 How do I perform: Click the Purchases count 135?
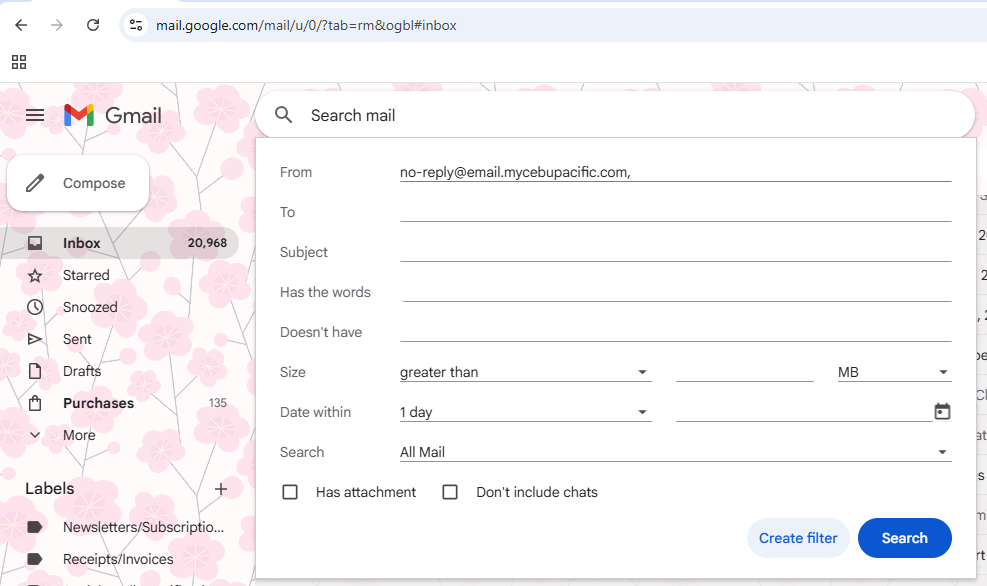[x=218, y=403]
